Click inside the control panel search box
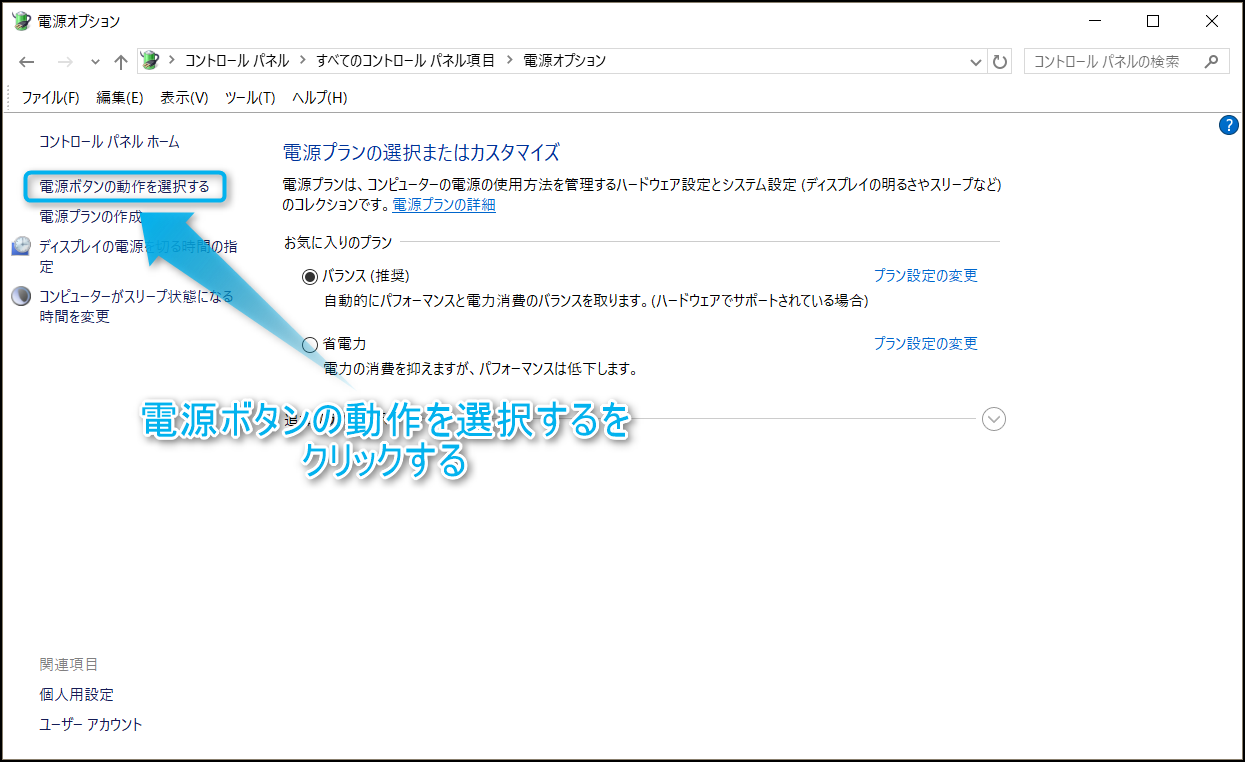 click(1110, 61)
